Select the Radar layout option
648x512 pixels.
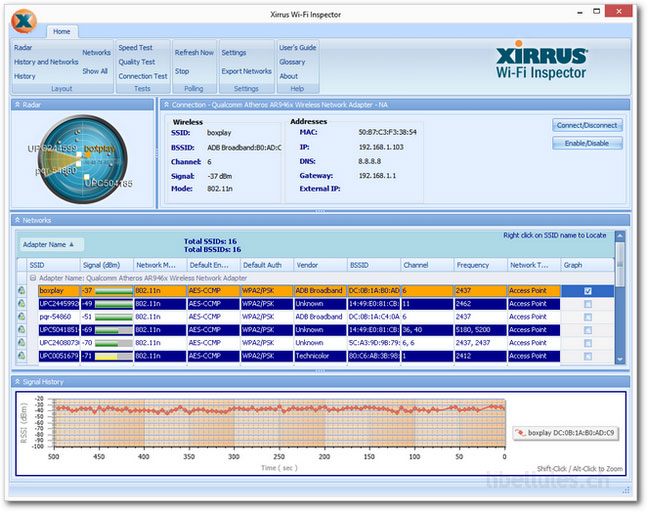pos(23,48)
